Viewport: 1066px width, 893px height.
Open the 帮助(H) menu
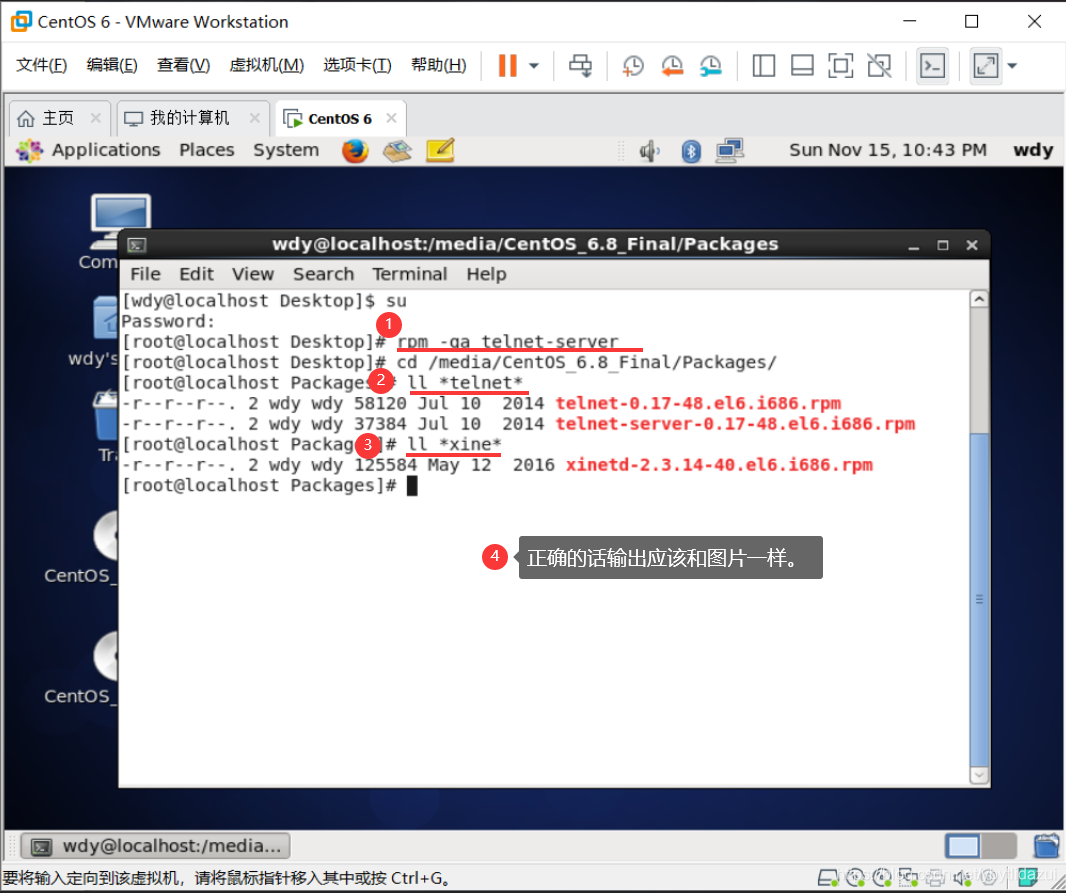439,65
